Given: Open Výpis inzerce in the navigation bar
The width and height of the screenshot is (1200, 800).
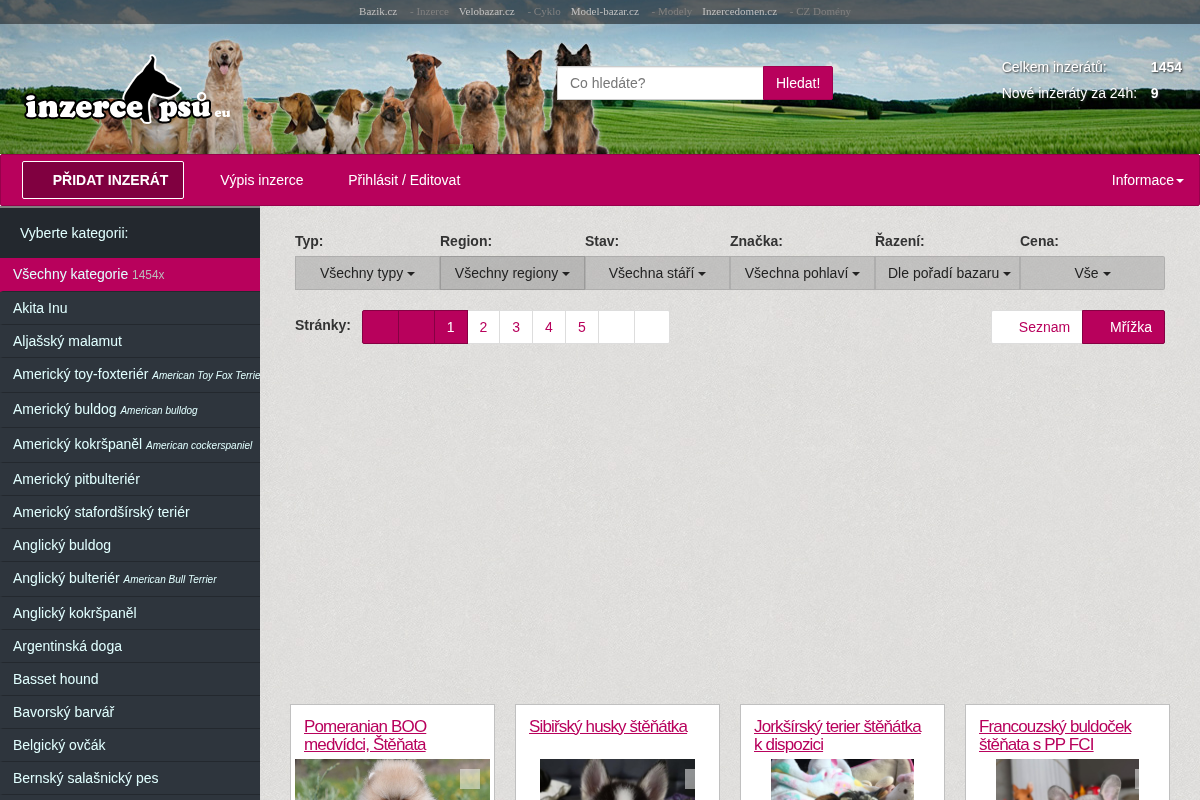Looking at the screenshot, I should [262, 180].
